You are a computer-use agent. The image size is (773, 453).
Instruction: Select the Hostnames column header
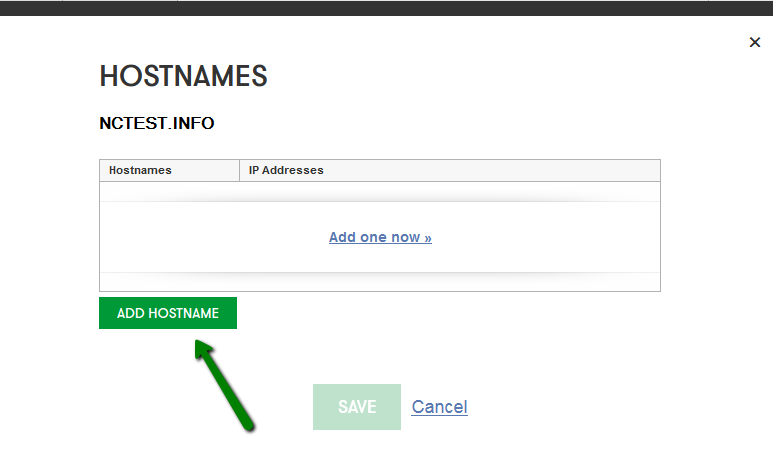[170, 171]
